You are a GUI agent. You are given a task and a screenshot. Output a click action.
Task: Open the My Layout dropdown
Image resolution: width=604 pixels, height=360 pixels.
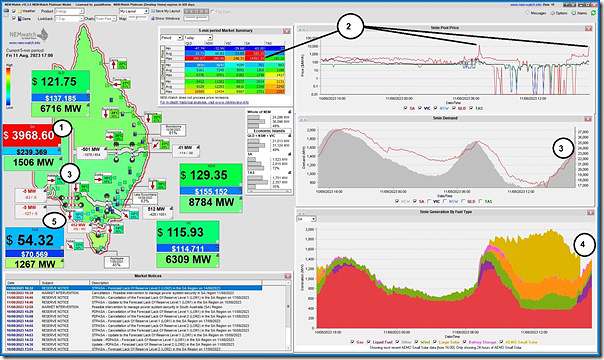134,12
